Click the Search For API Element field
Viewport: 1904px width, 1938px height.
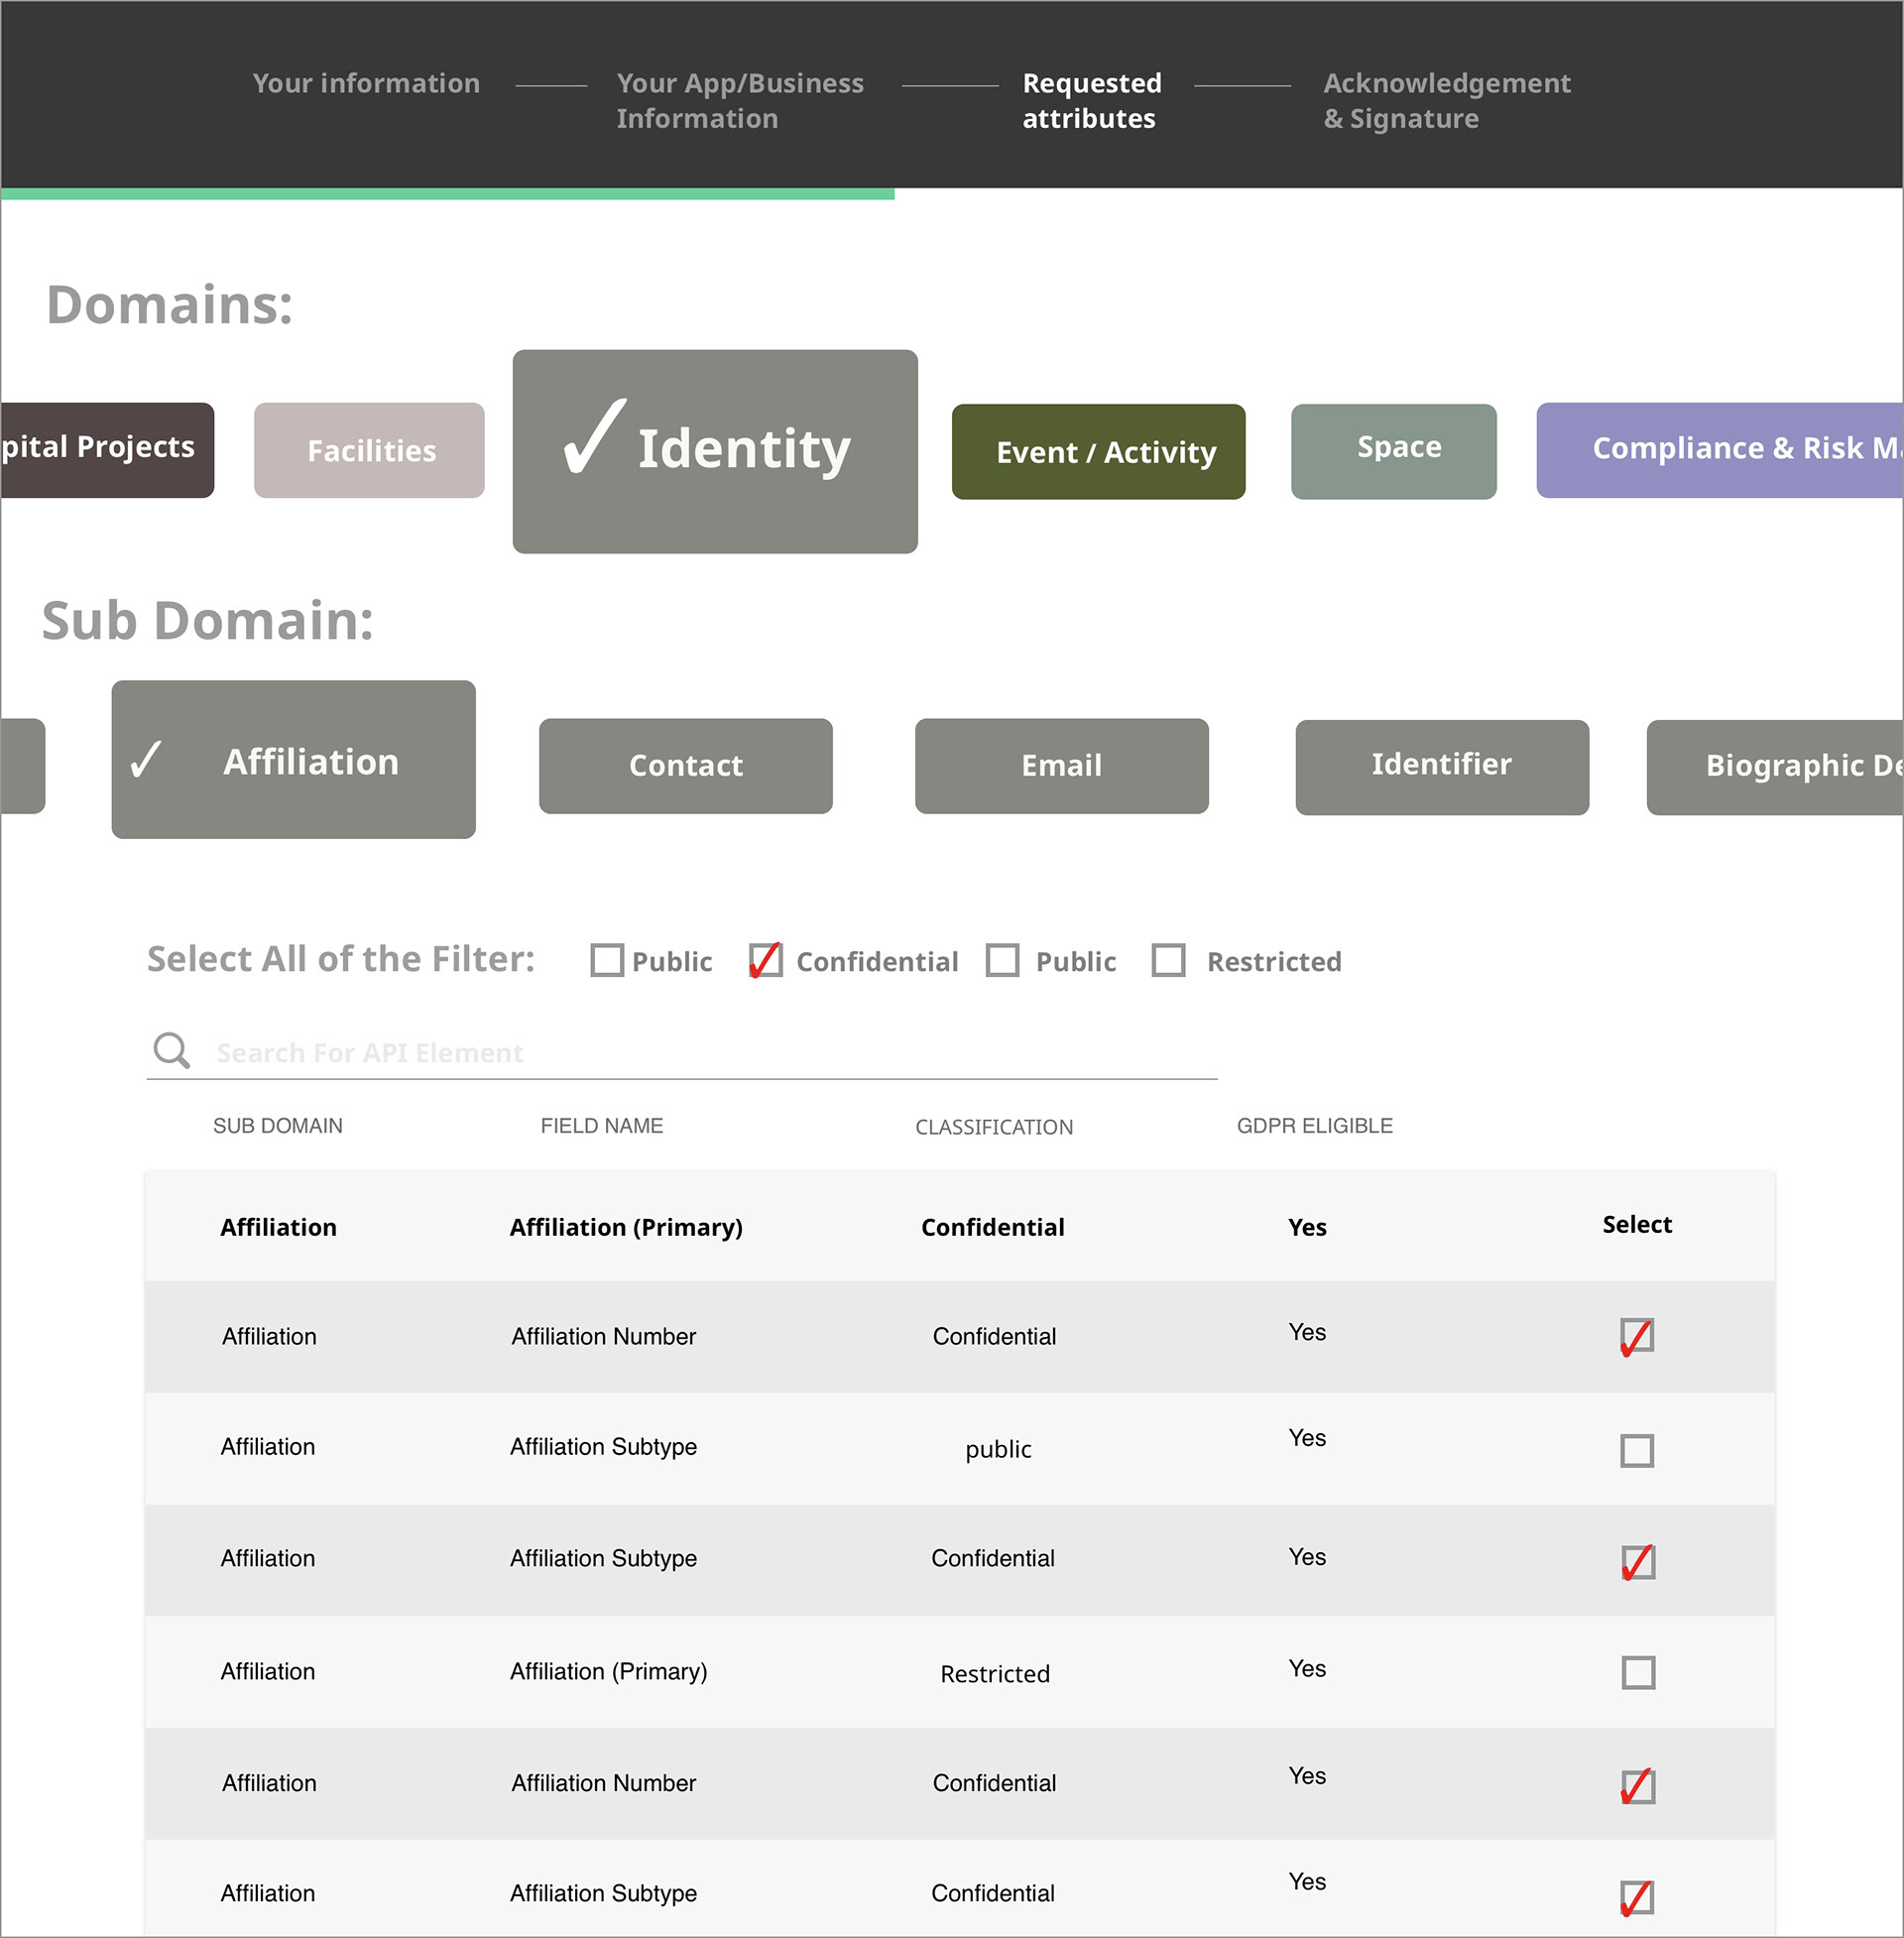(681, 1052)
